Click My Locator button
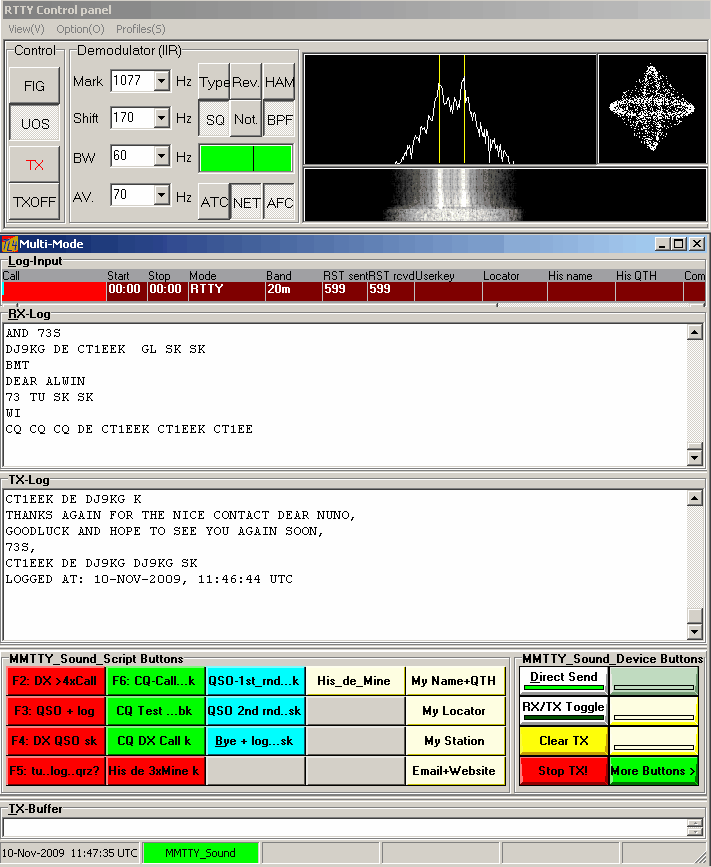711x867 pixels. (454, 711)
